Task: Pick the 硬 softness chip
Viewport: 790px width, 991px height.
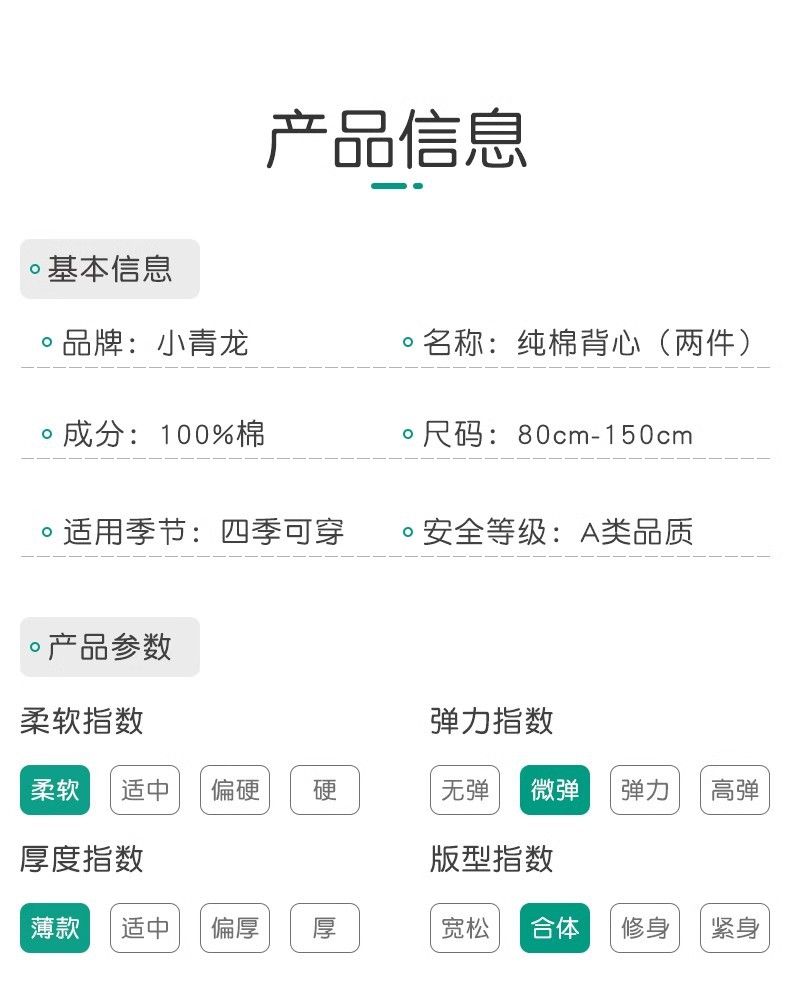Action: tap(325, 790)
